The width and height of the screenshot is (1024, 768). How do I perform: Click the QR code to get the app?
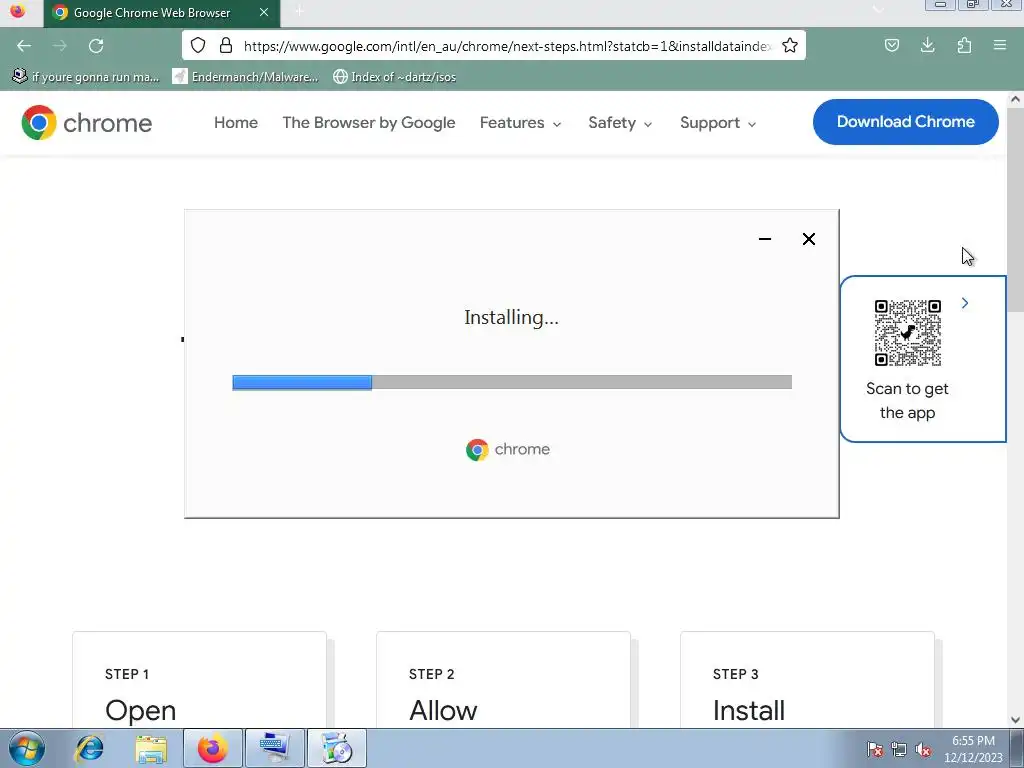pos(907,333)
